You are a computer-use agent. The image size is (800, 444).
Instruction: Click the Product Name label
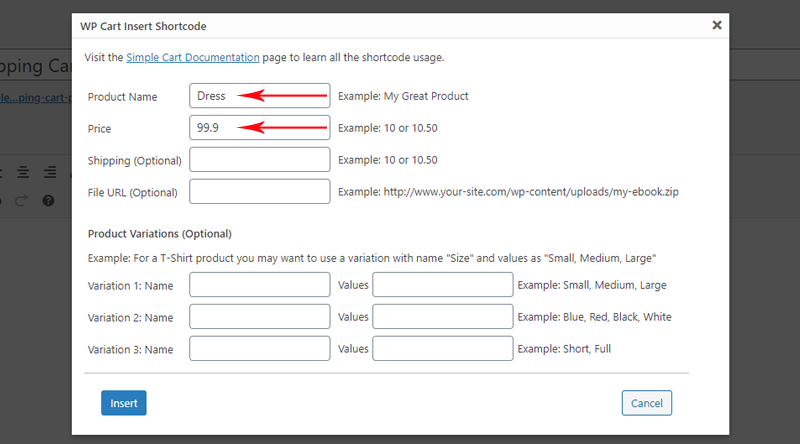click(122, 97)
